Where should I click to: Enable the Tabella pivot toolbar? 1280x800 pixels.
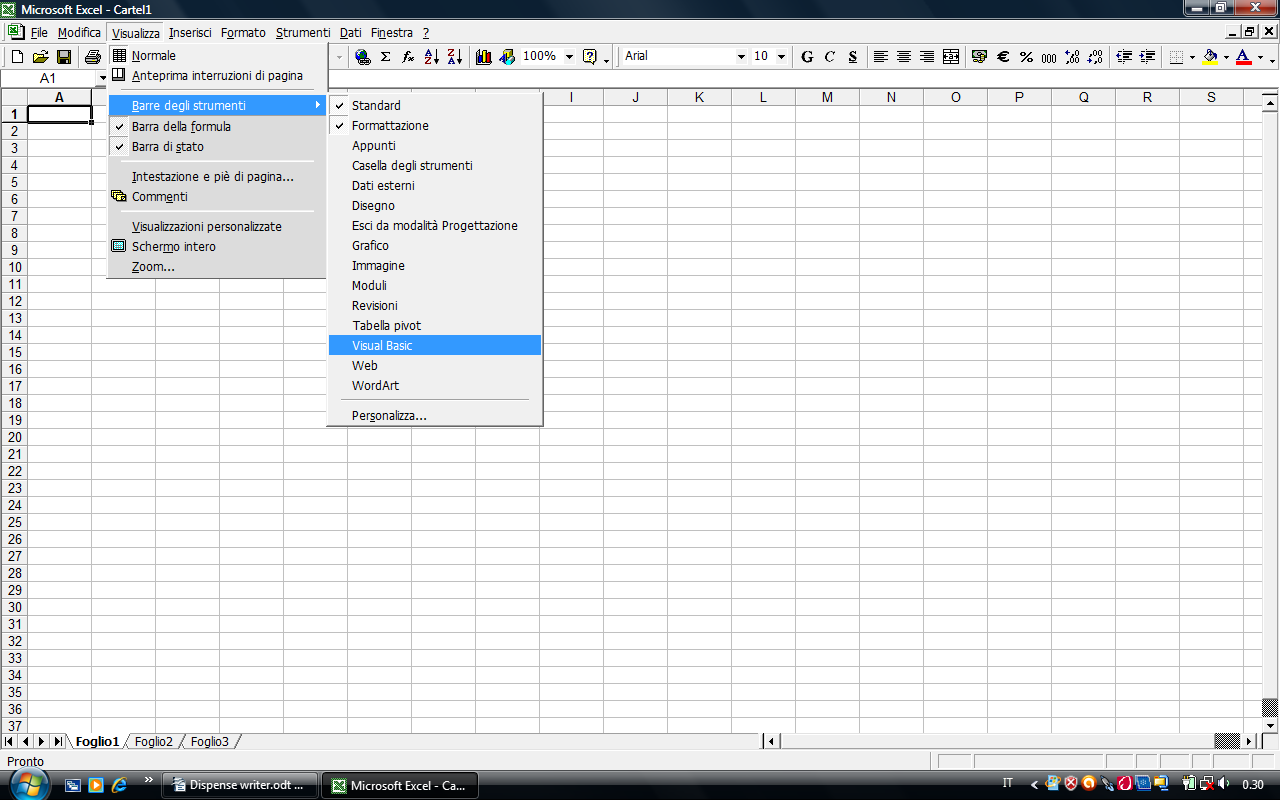(435, 326)
